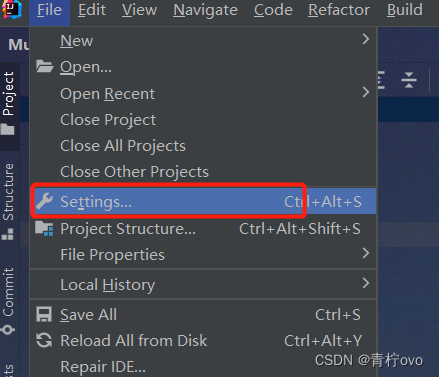Expand the New submenu arrow
Screen dimensions: 439x377
(x=366, y=39)
